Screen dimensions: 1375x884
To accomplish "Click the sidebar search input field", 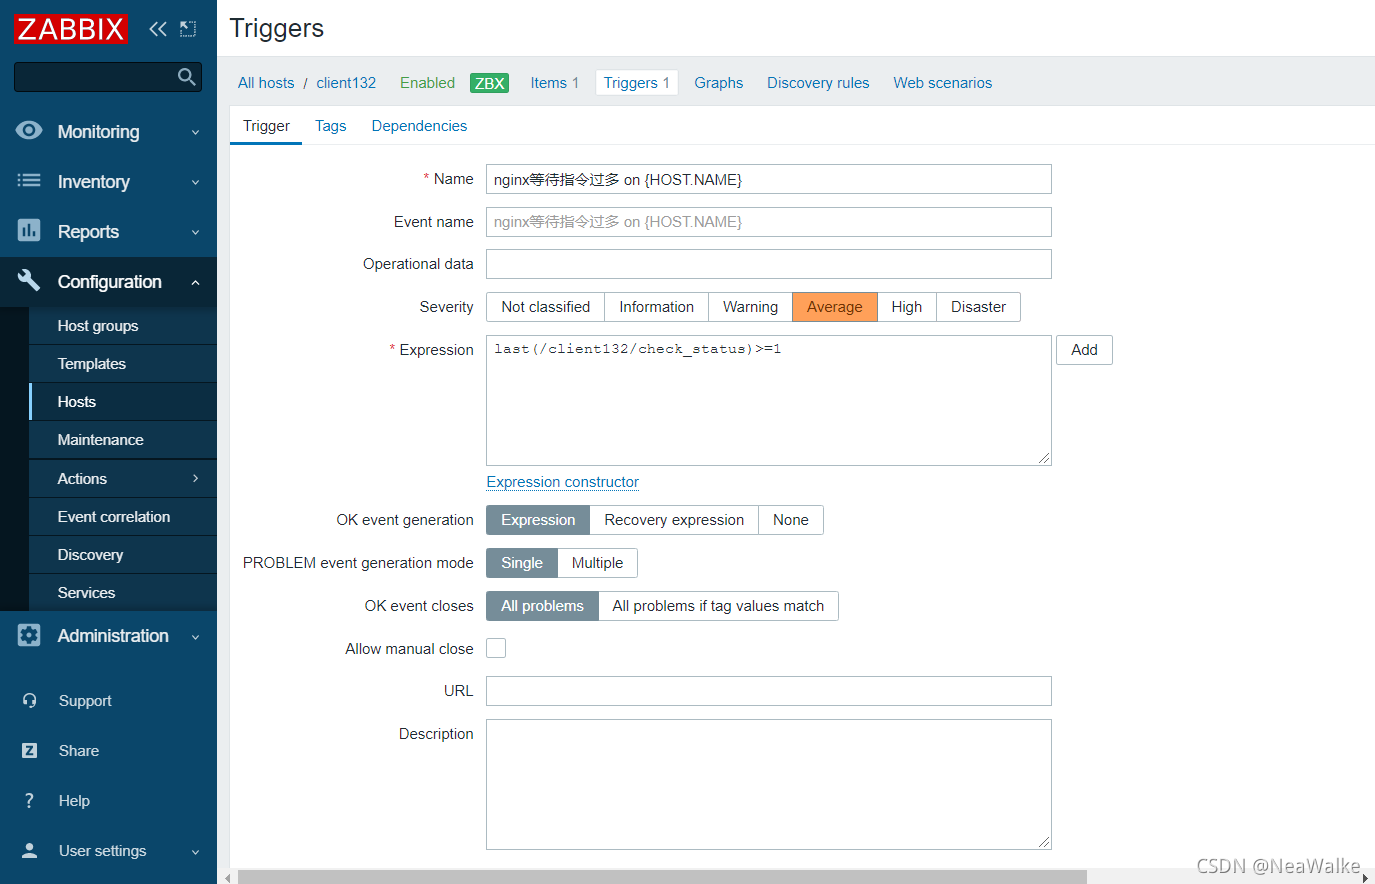I will [x=108, y=77].
